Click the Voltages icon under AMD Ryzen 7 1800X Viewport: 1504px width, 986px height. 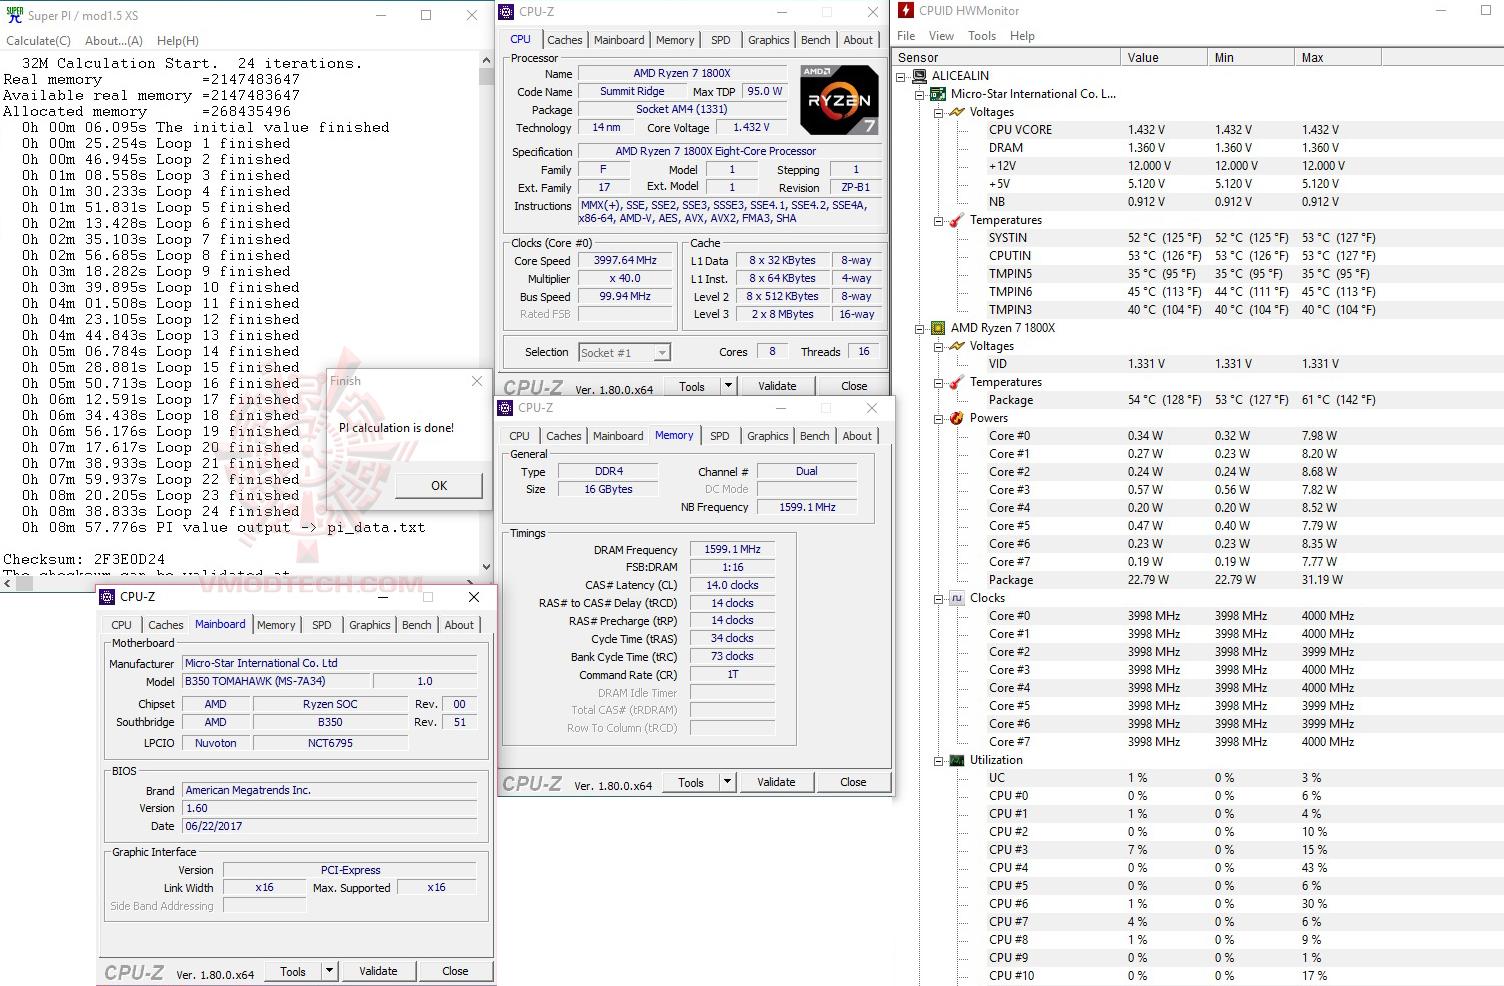tap(957, 346)
